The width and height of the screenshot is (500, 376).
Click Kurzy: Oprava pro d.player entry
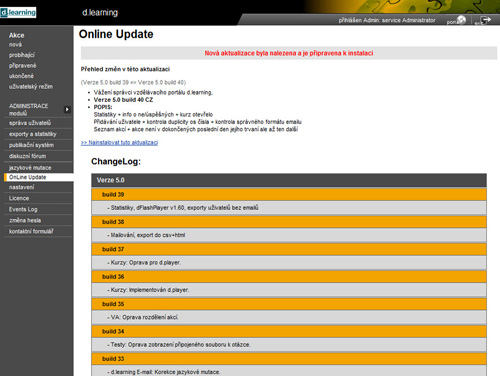[289, 263]
